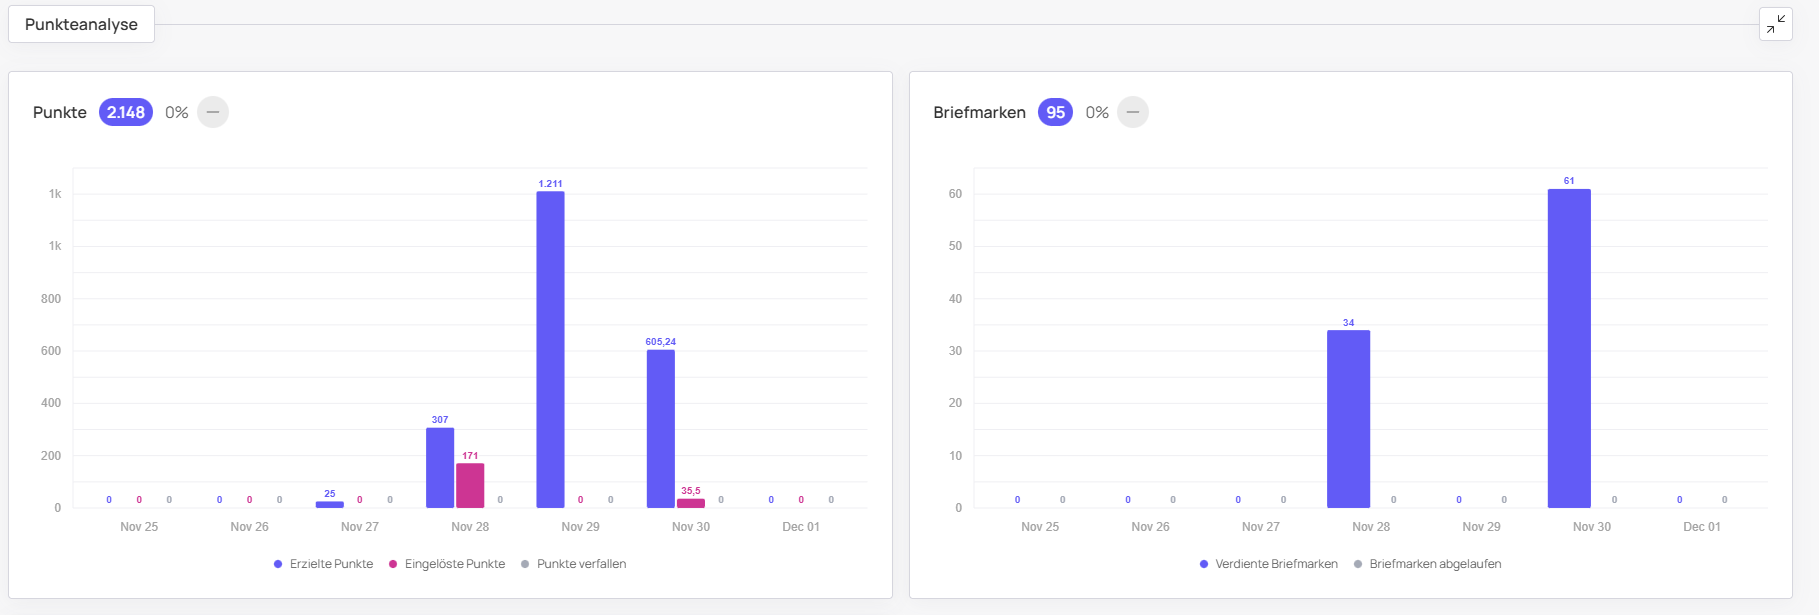Toggle Erzielte Punkte legend series
This screenshot has width=1819, height=615.
point(331,564)
